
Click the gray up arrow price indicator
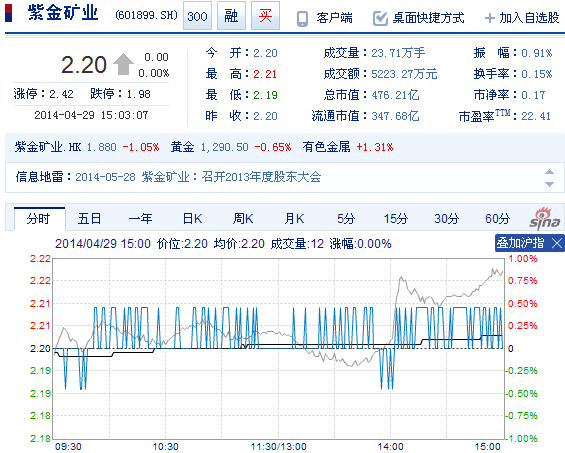click(123, 64)
